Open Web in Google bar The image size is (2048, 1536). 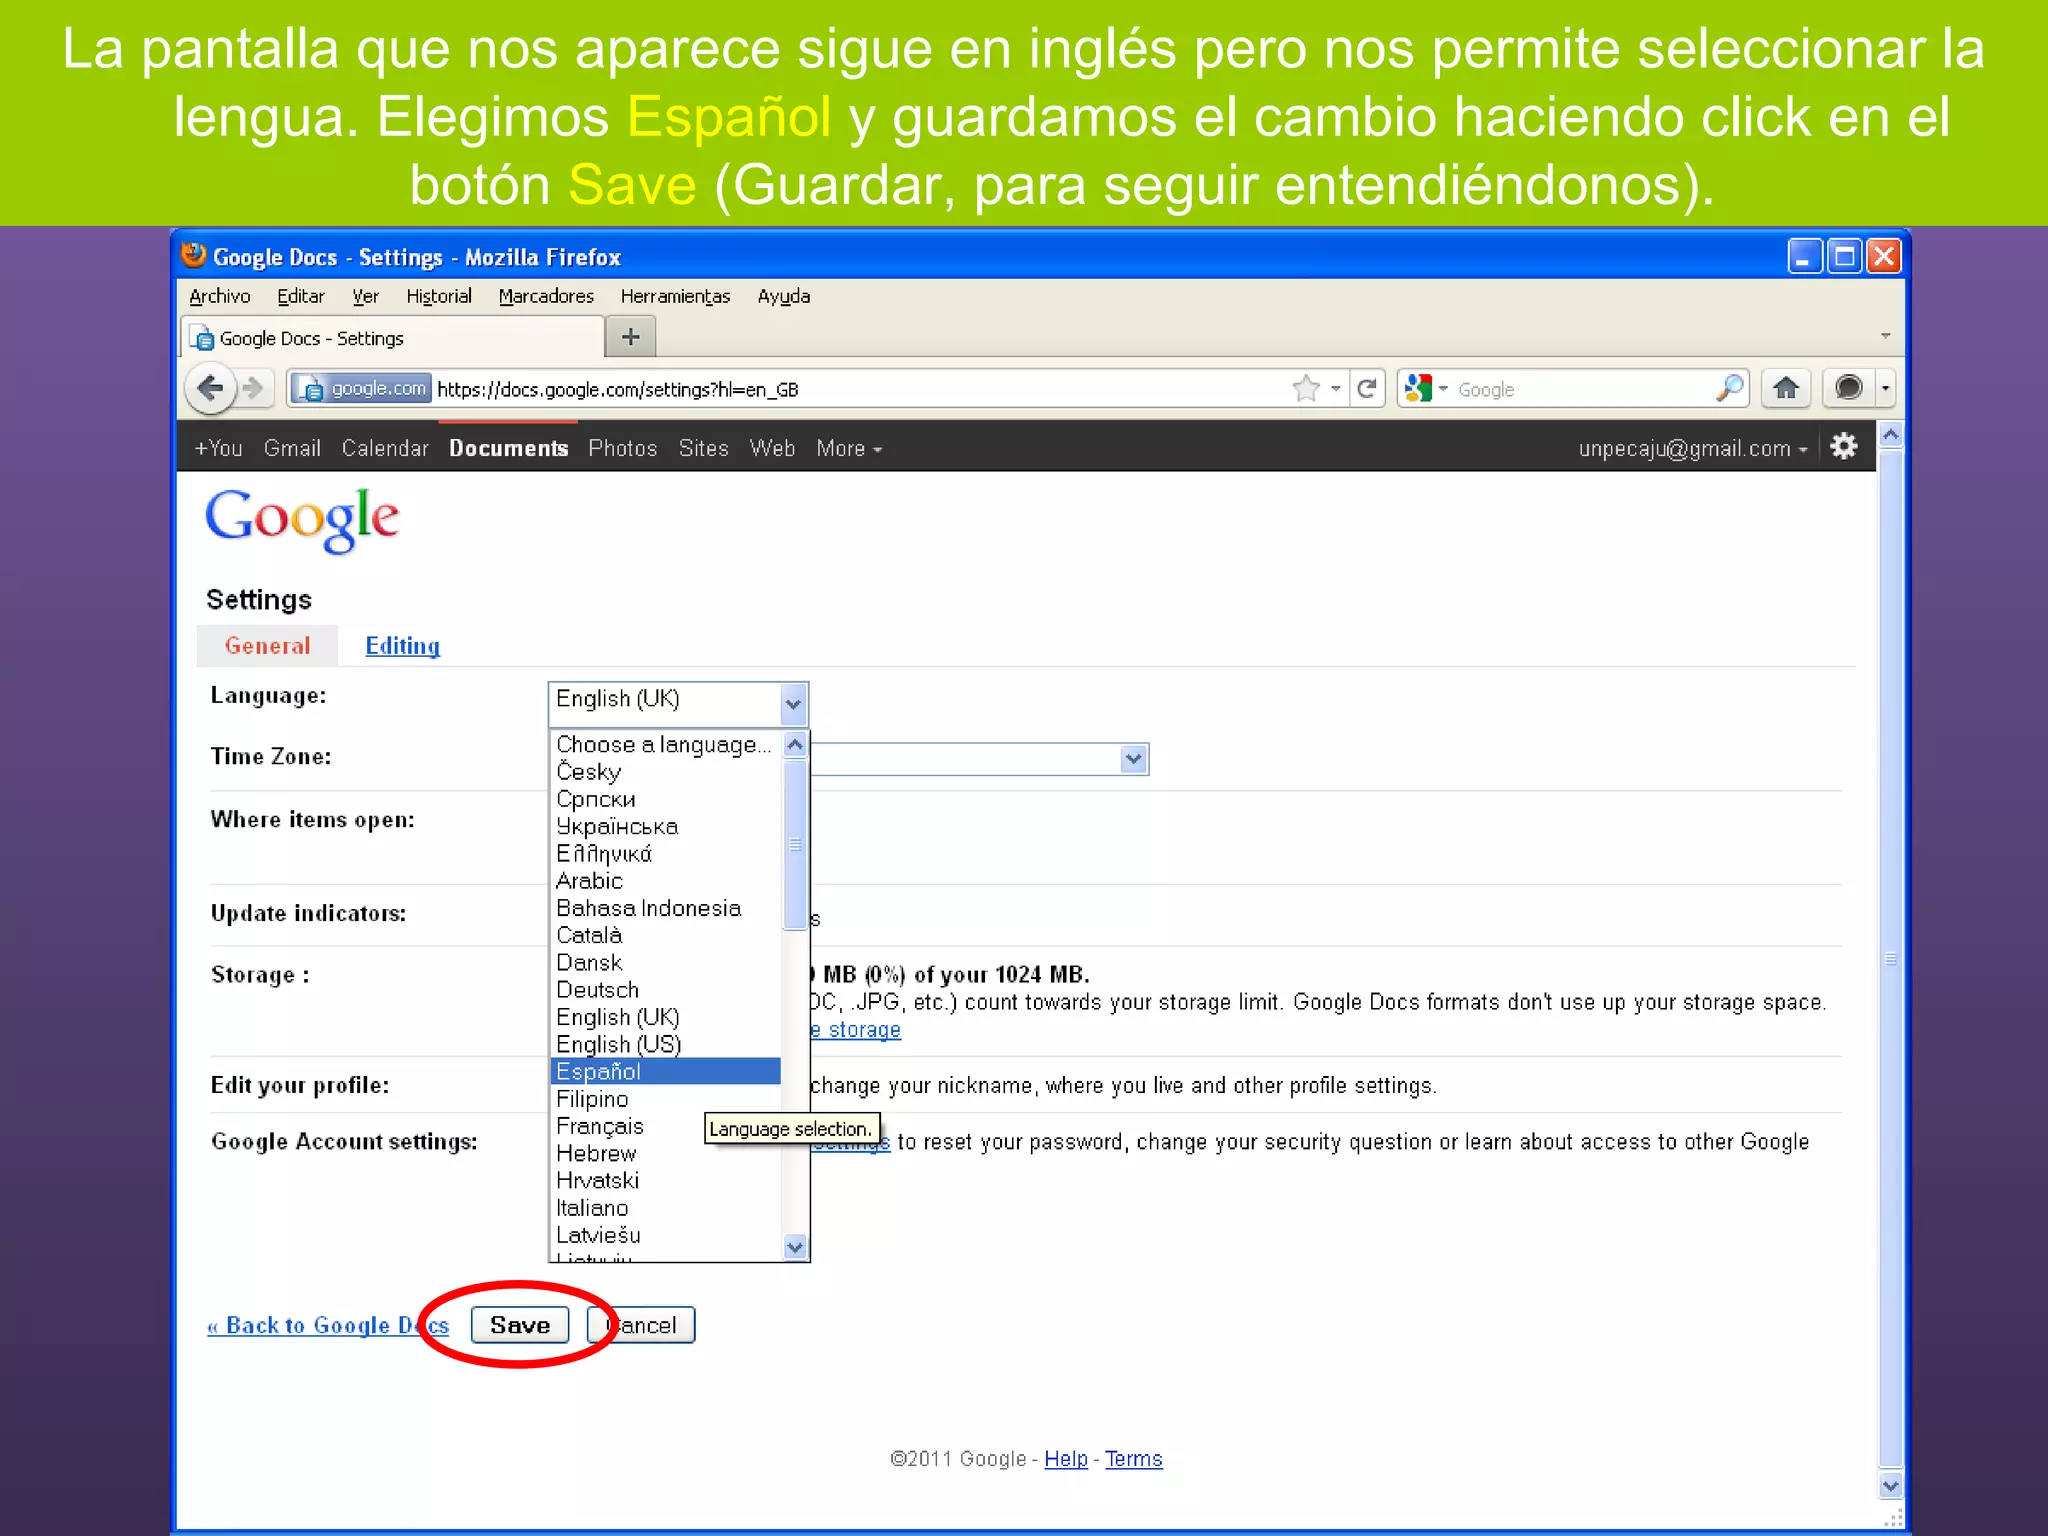(x=772, y=448)
